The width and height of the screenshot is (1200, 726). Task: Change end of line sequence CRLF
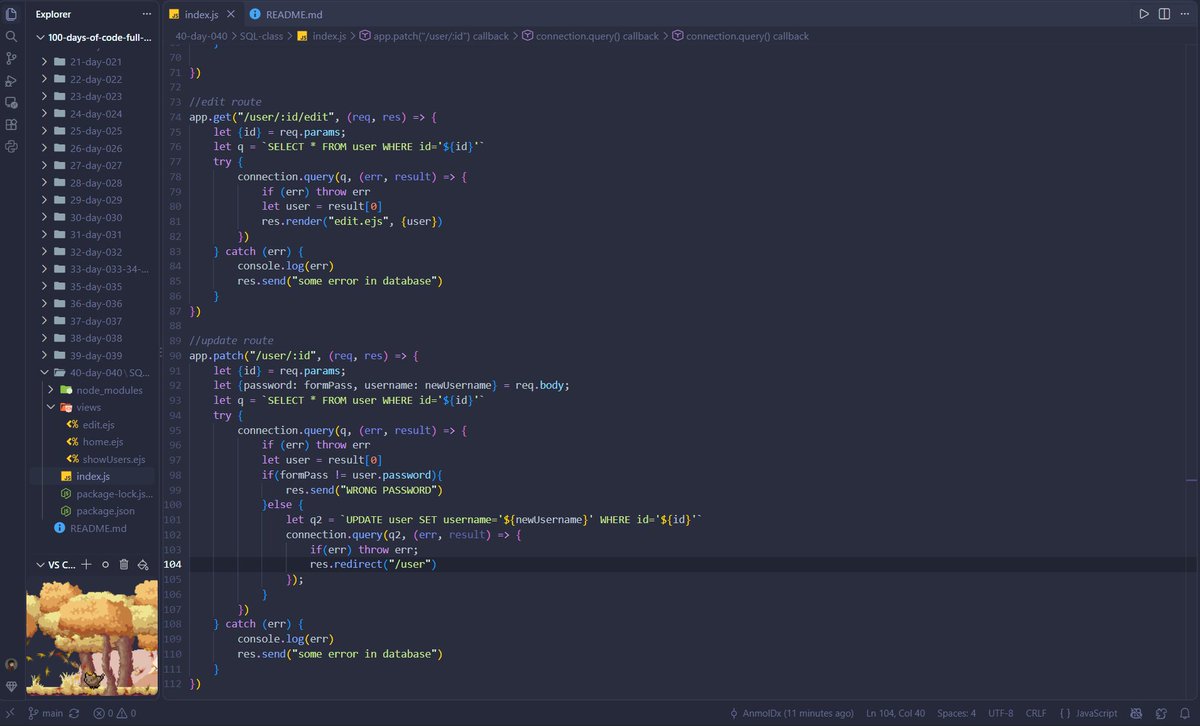1034,714
